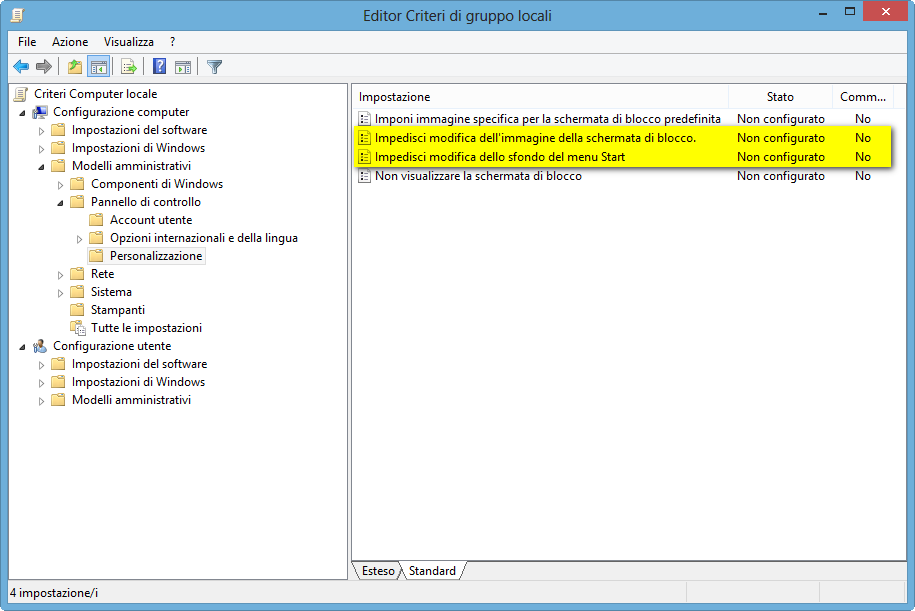The height and width of the screenshot is (611, 915).
Task: Select the Personalizzazione tree item
Action: (x=156, y=256)
